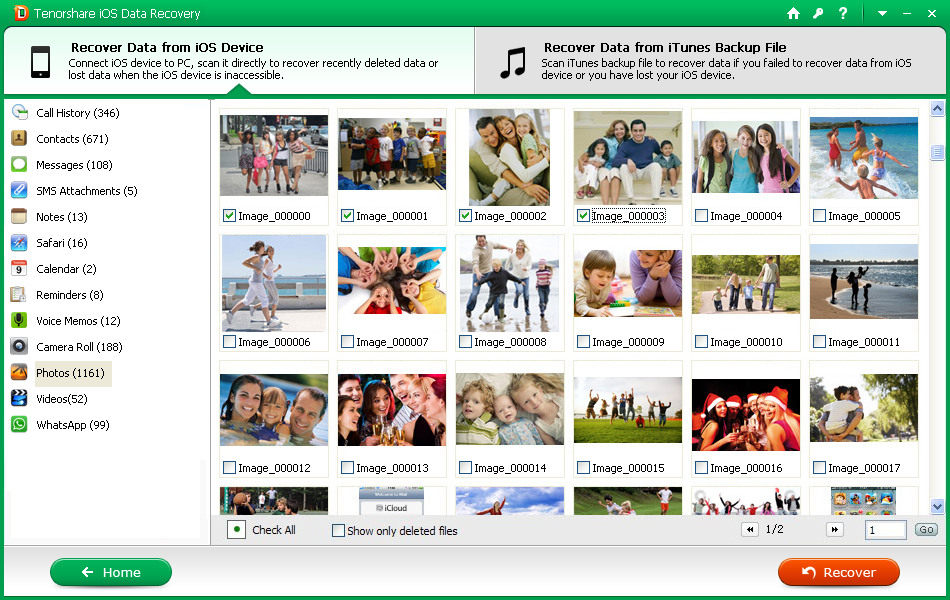Open help via question mark icon
This screenshot has height=600, width=950.
point(843,13)
